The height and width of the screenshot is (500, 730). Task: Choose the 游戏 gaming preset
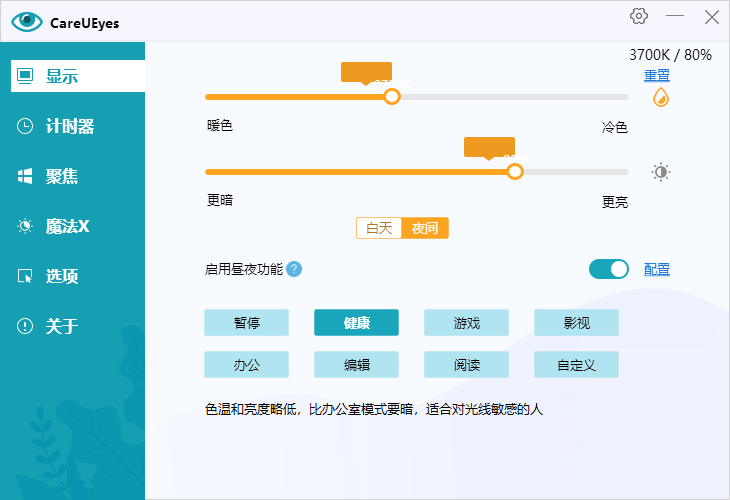(x=466, y=323)
